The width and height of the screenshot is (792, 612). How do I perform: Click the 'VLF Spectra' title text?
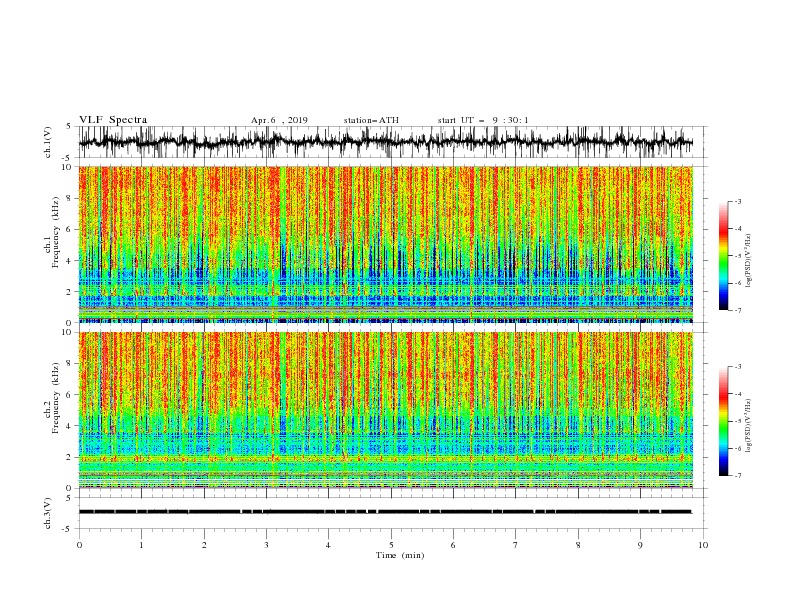coord(113,120)
